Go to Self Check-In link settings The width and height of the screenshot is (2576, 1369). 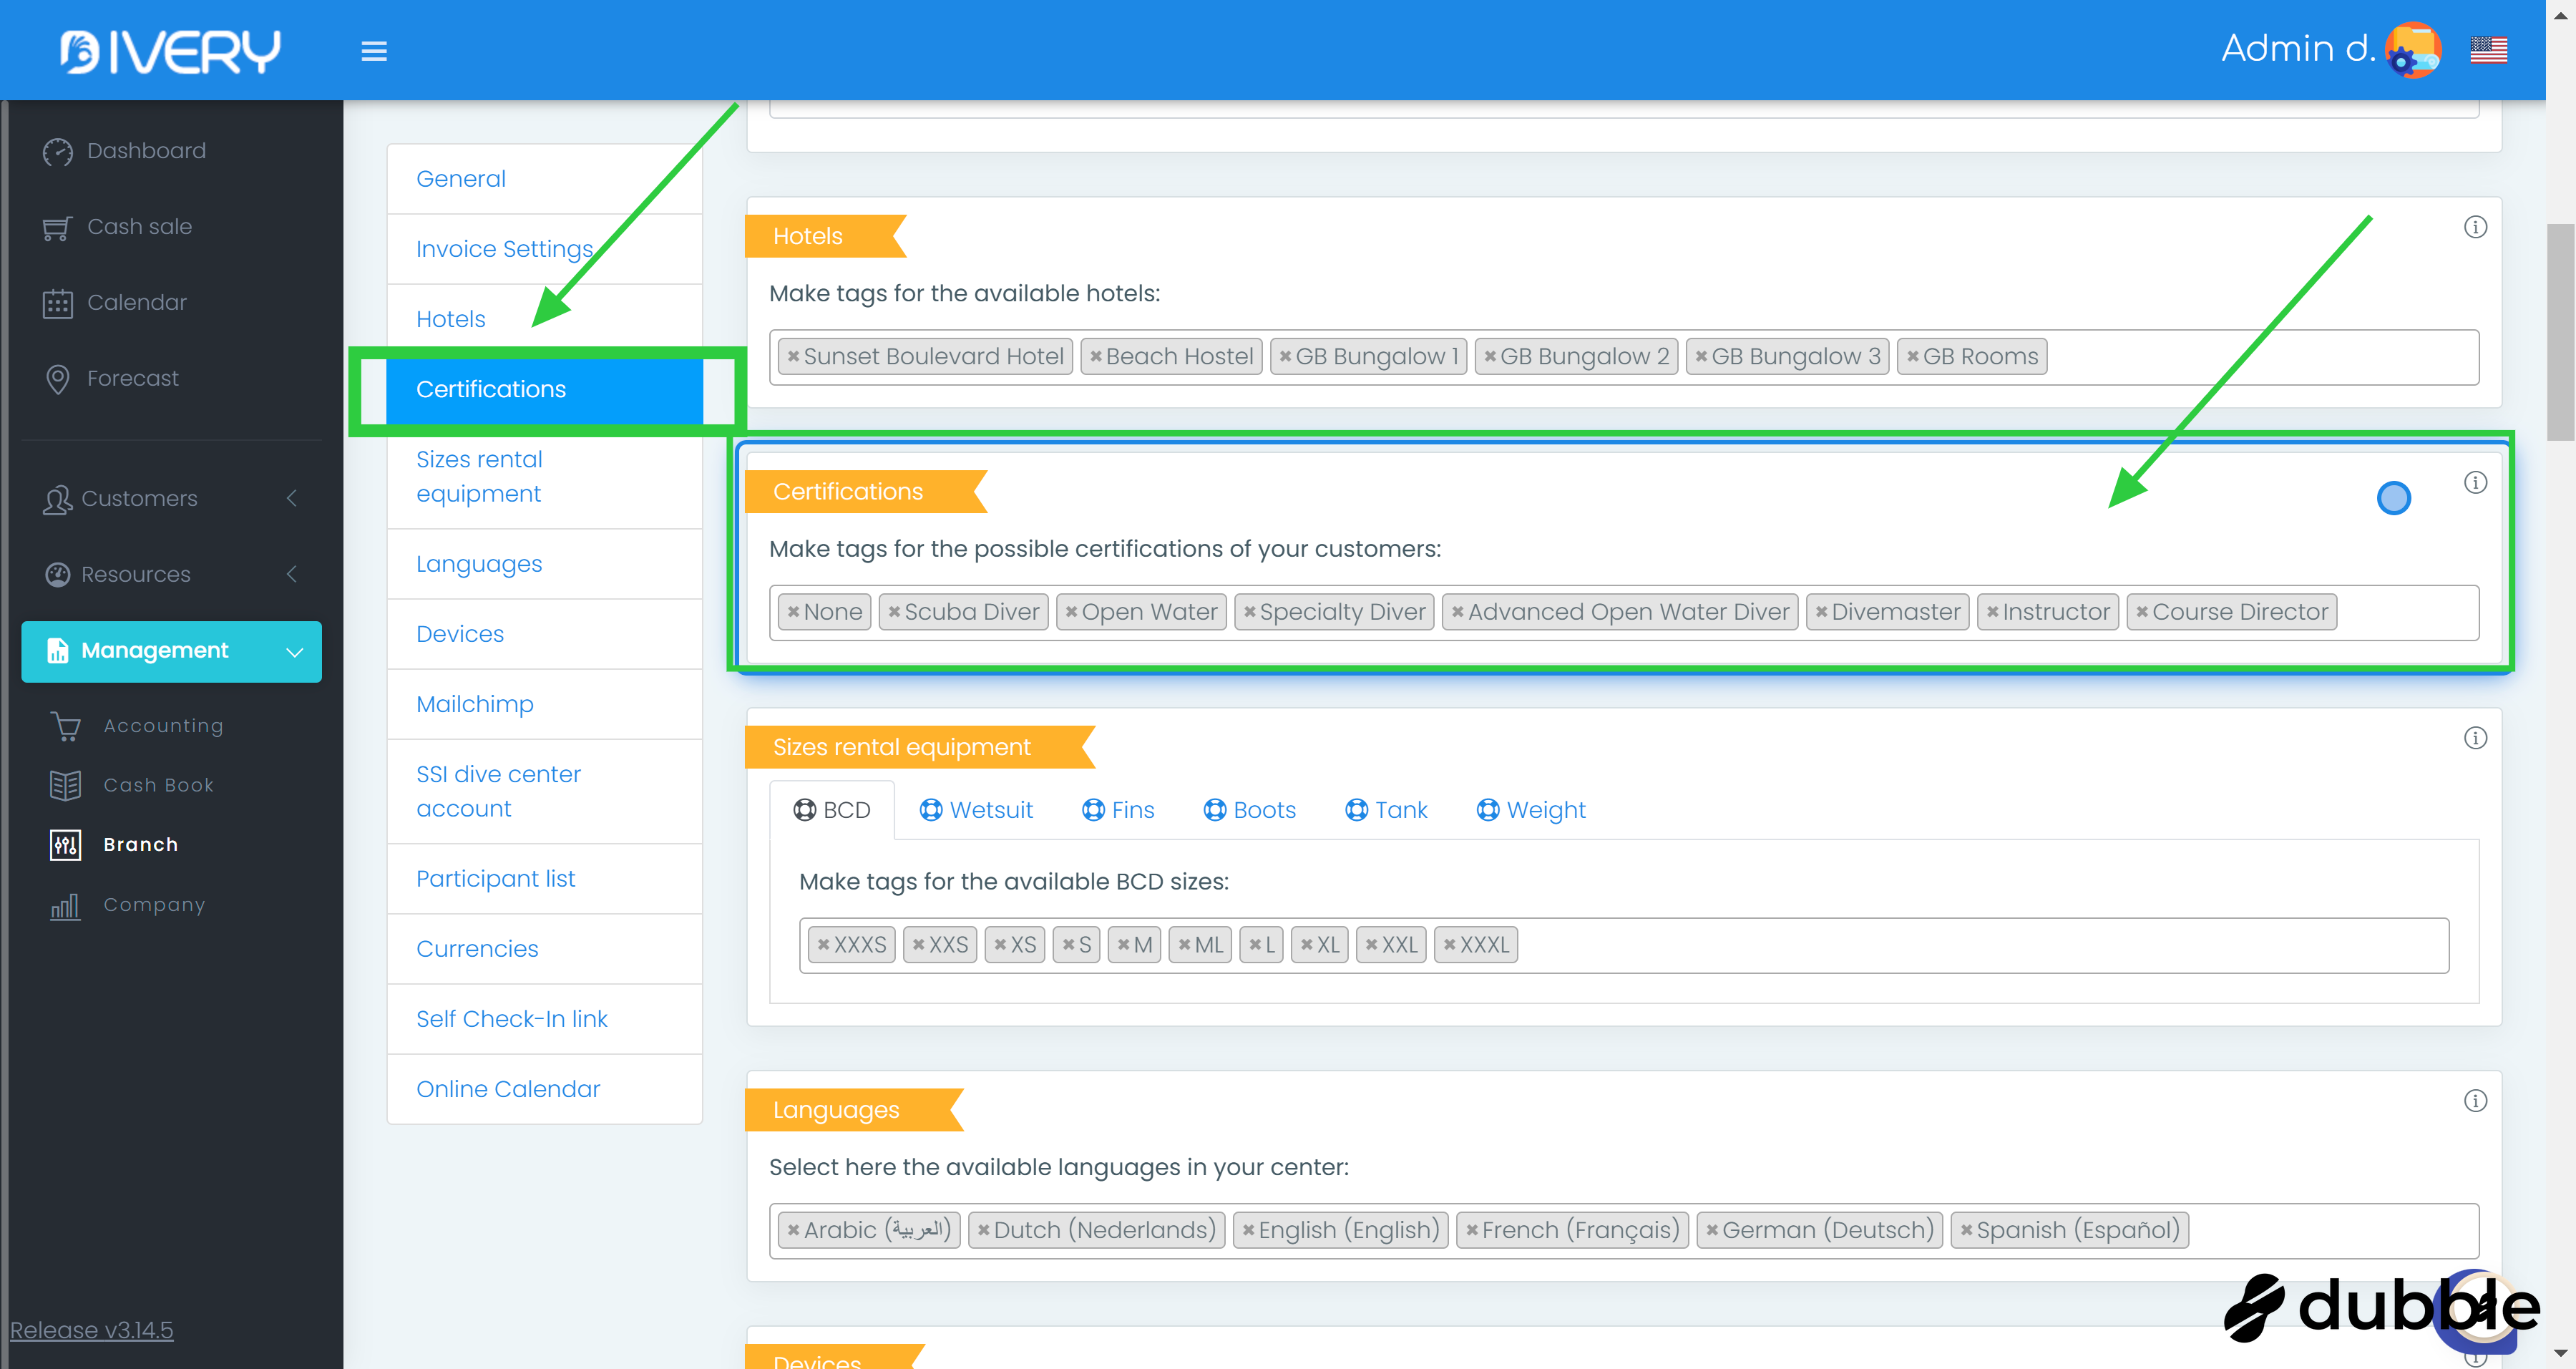[x=511, y=1019]
